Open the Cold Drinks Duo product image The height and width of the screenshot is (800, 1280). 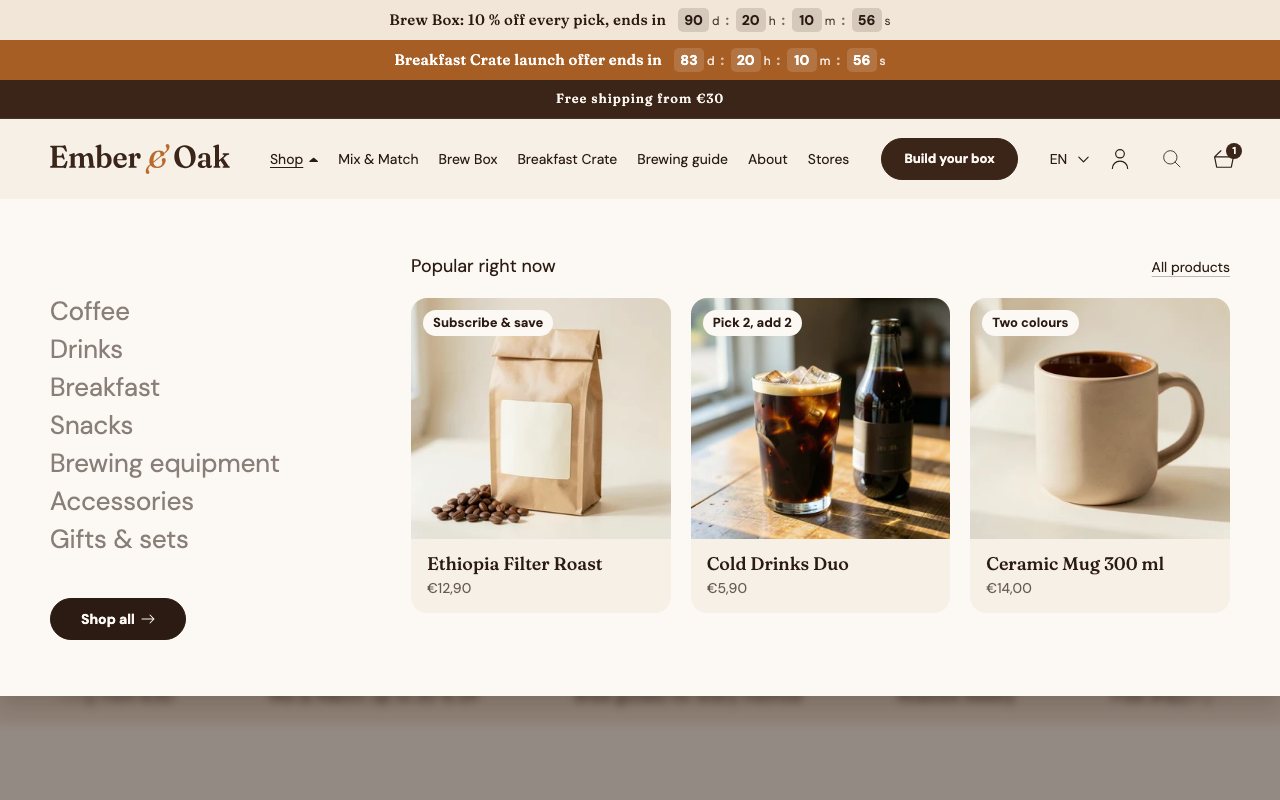pyautogui.click(x=820, y=418)
